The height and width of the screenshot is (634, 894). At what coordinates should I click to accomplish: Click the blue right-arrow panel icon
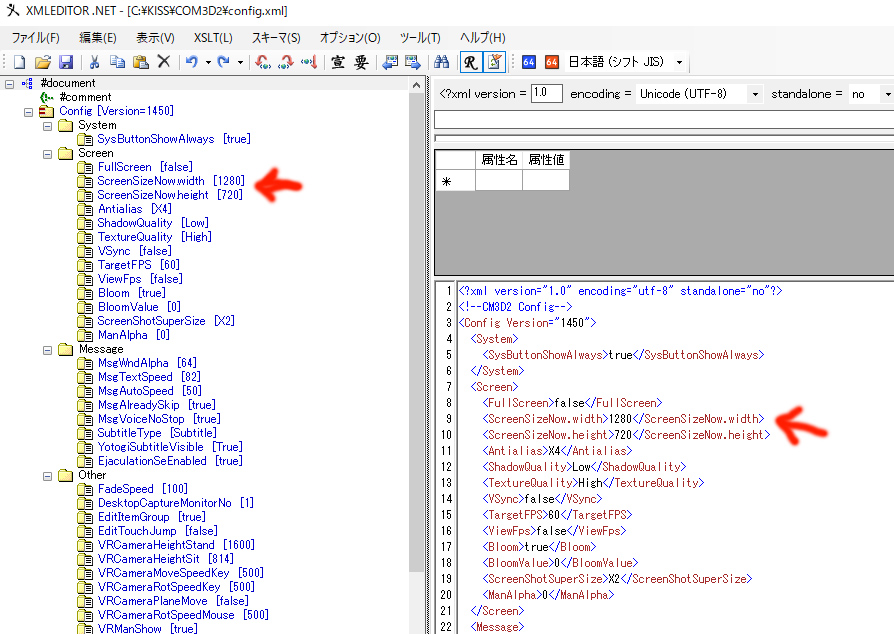pyautogui.click(x=413, y=62)
